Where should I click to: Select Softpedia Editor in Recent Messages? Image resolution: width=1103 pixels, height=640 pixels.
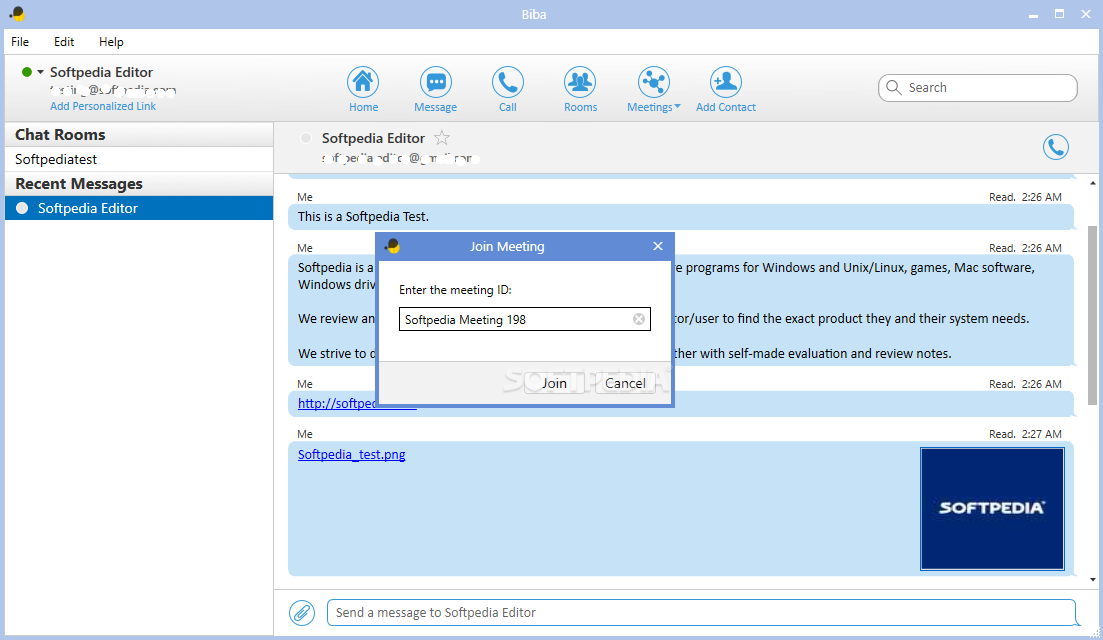coord(139,208)
